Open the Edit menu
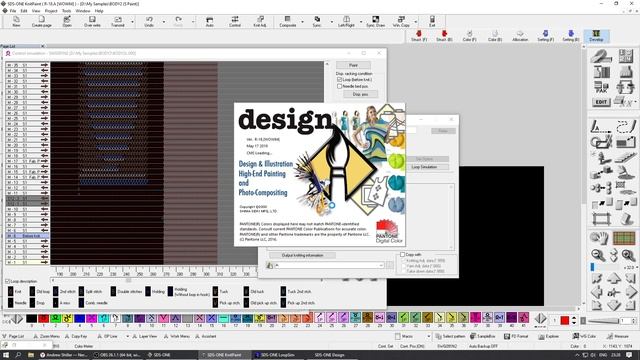Viewport: 640px width, 360px height. [24, 11]
